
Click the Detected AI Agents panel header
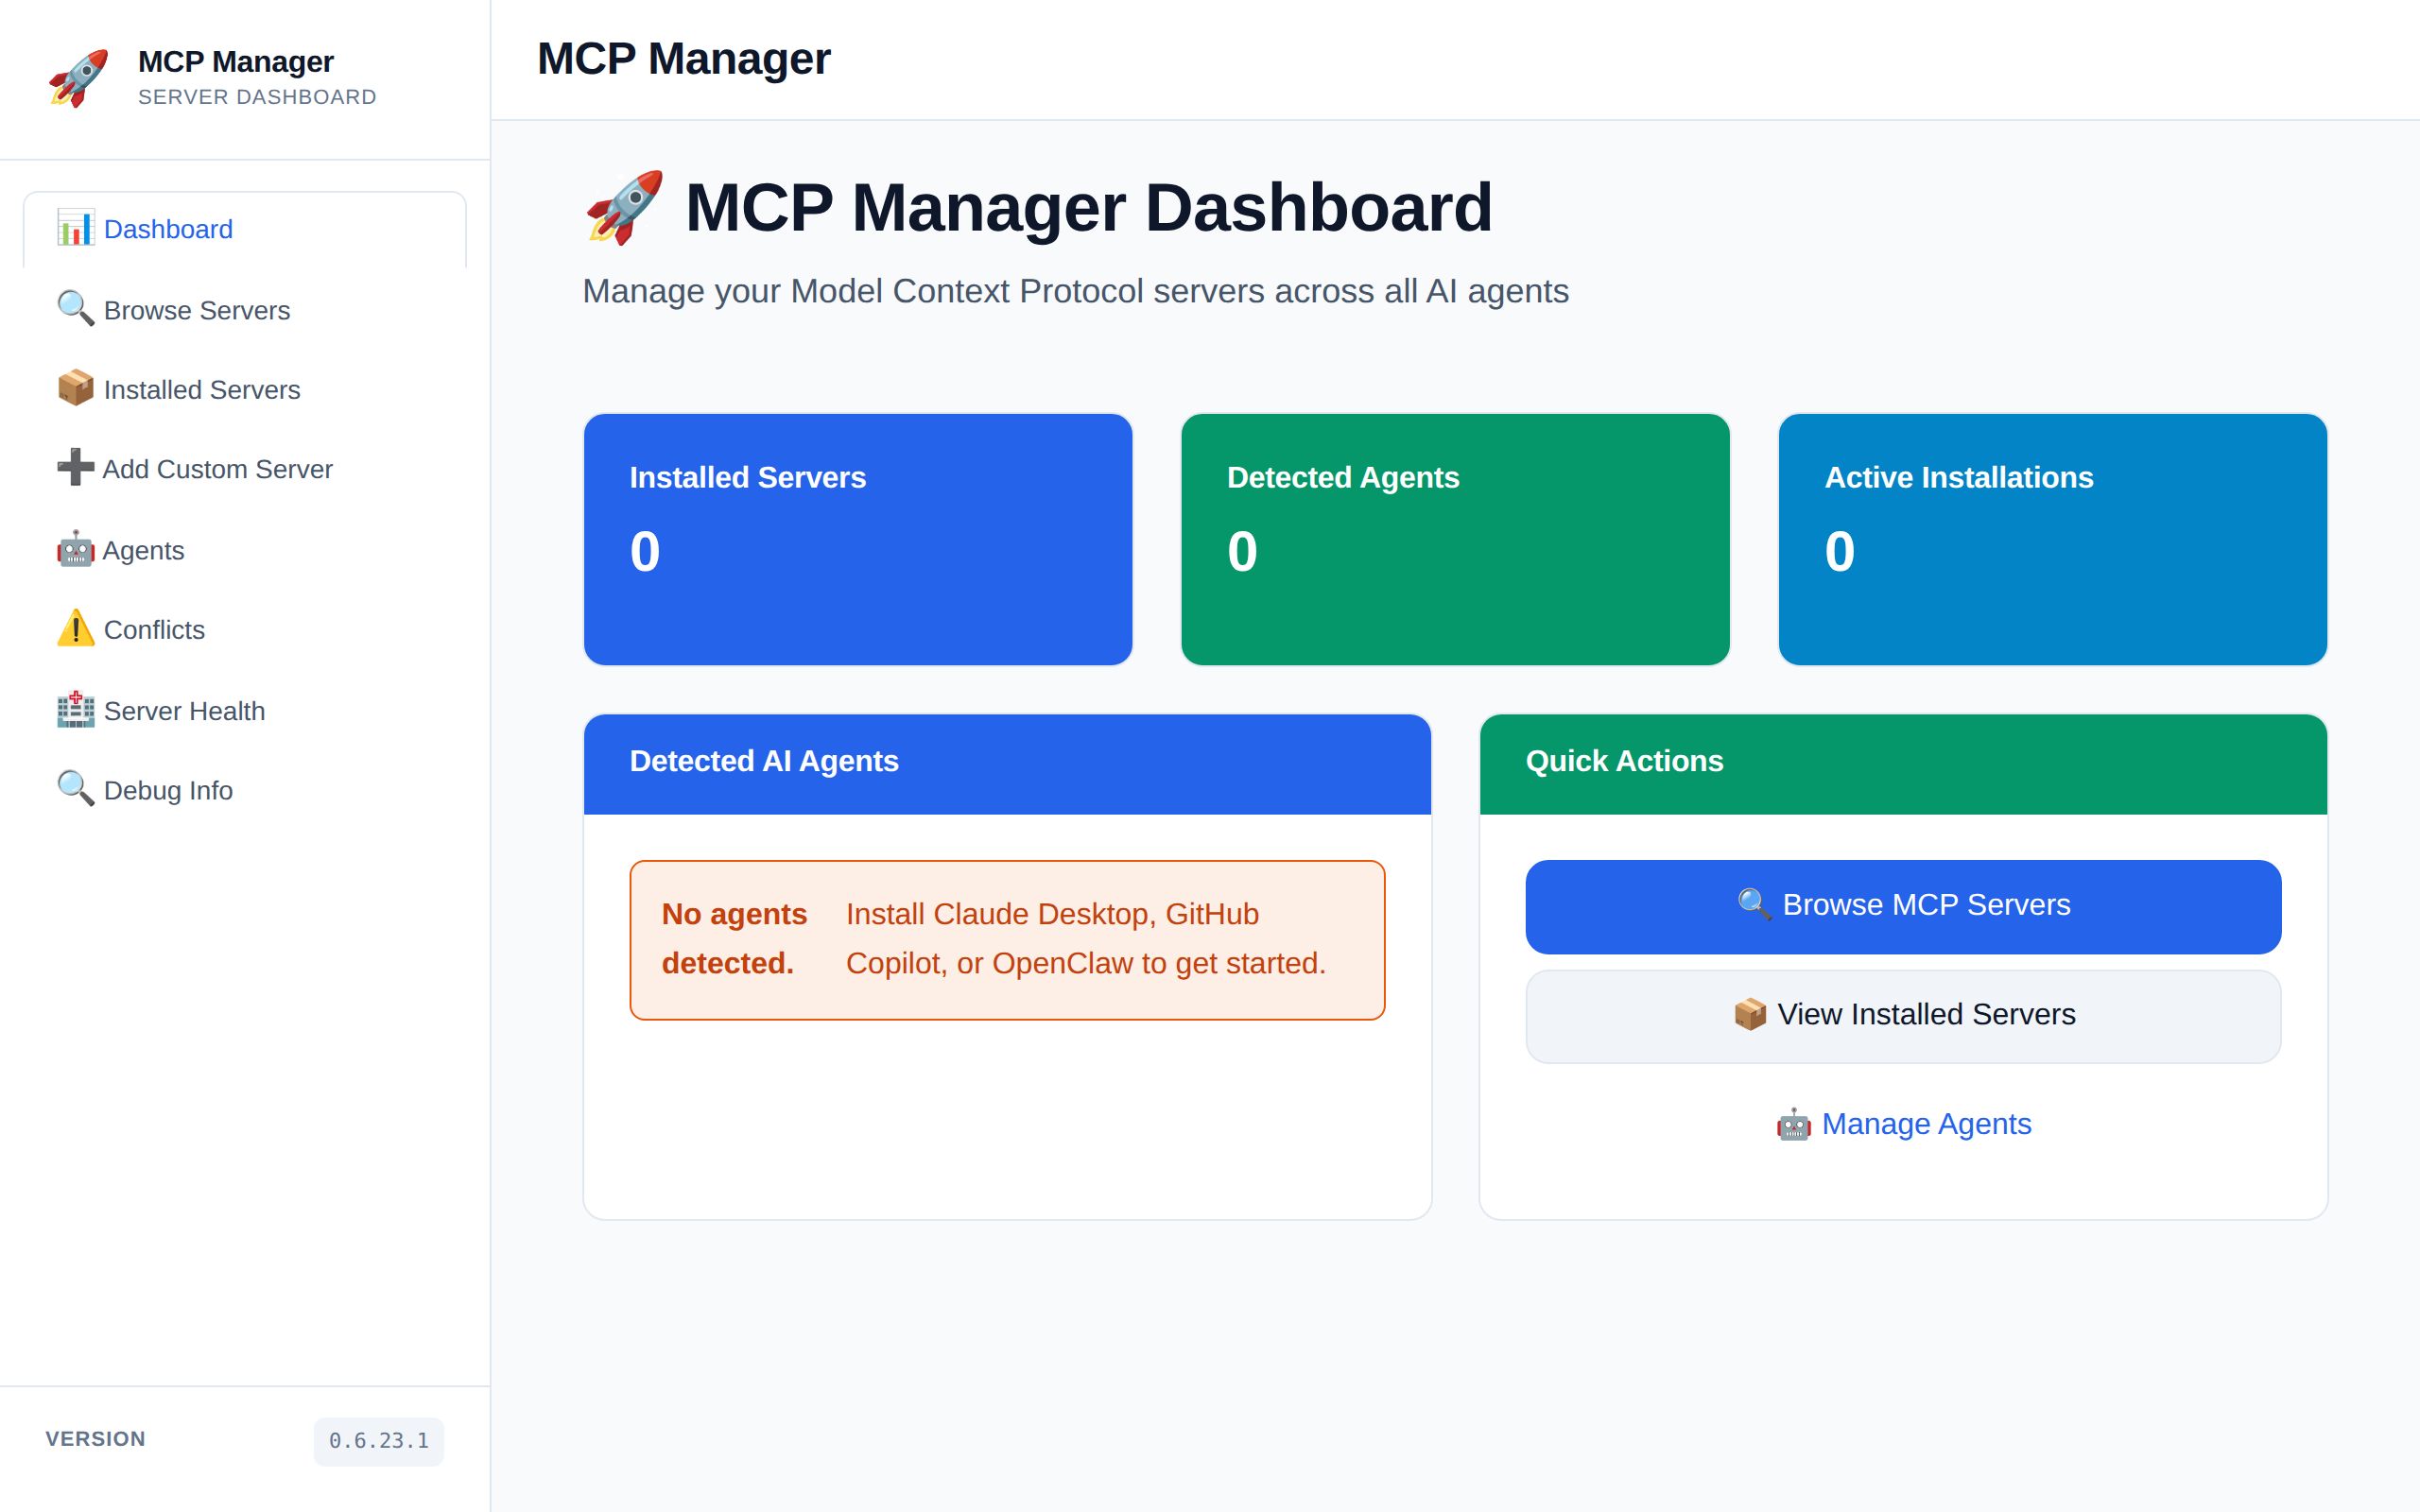coord(1007,763)
